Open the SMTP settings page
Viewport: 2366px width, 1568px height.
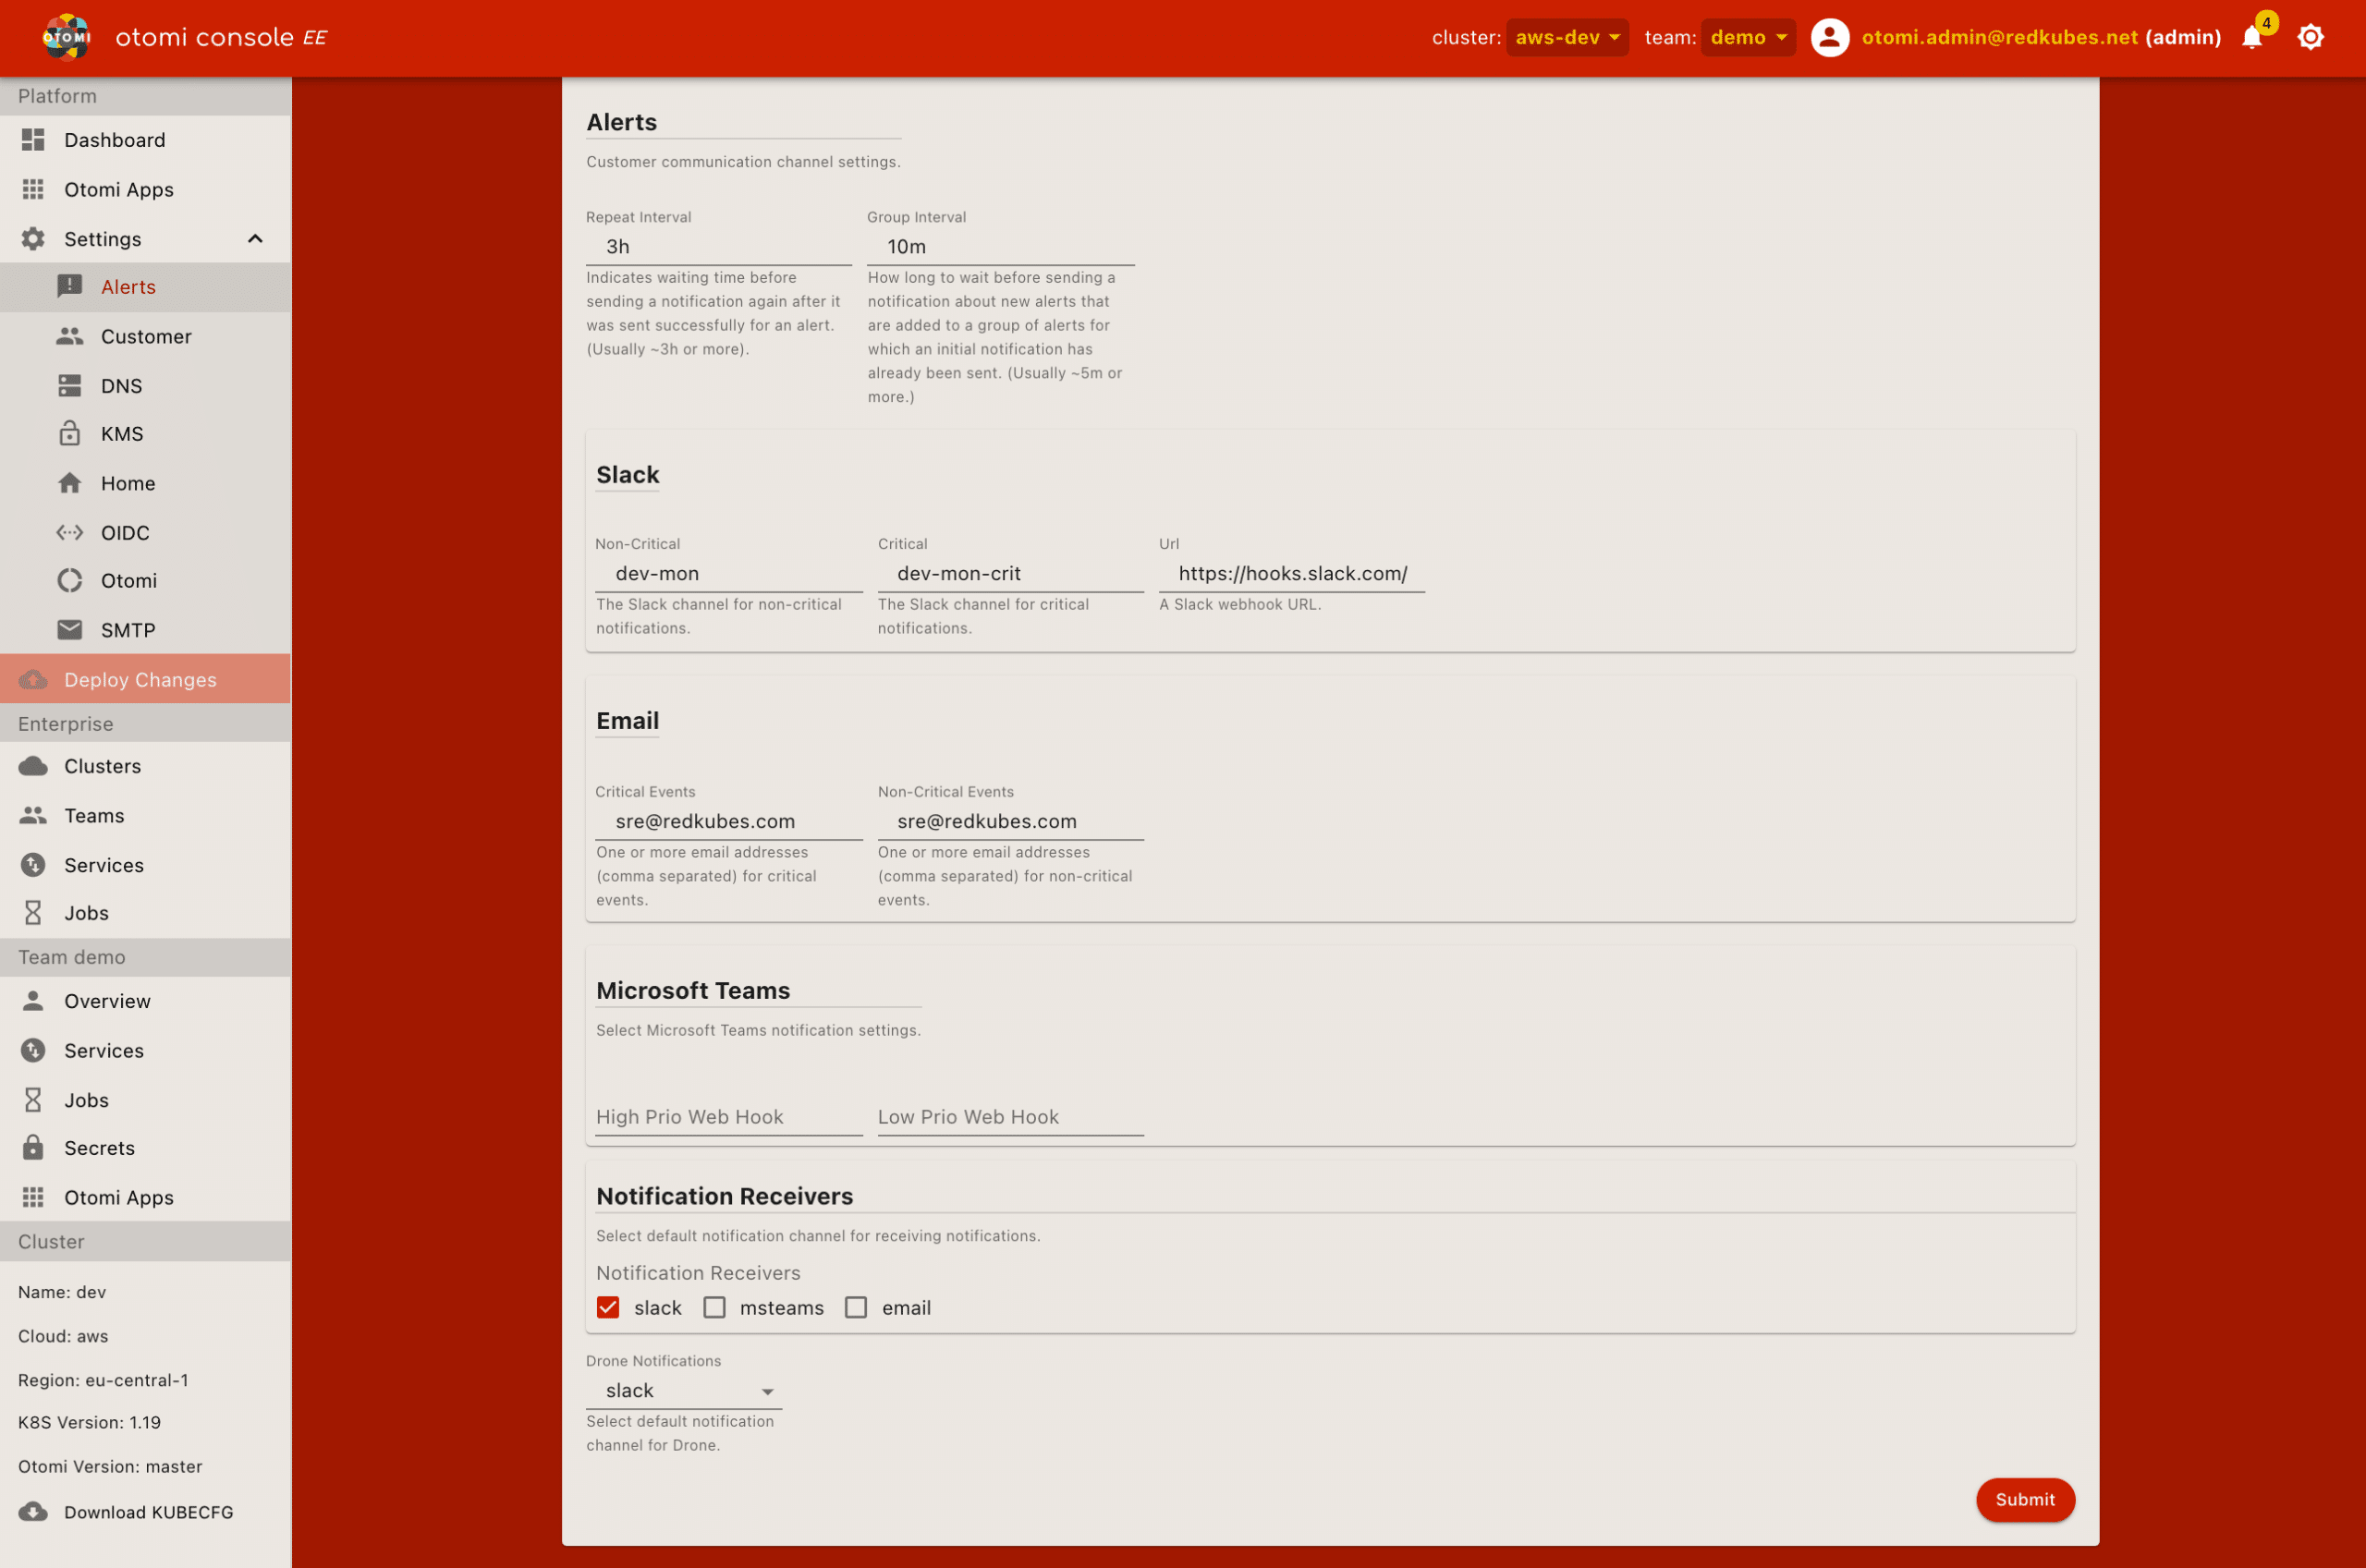point(128,629)
